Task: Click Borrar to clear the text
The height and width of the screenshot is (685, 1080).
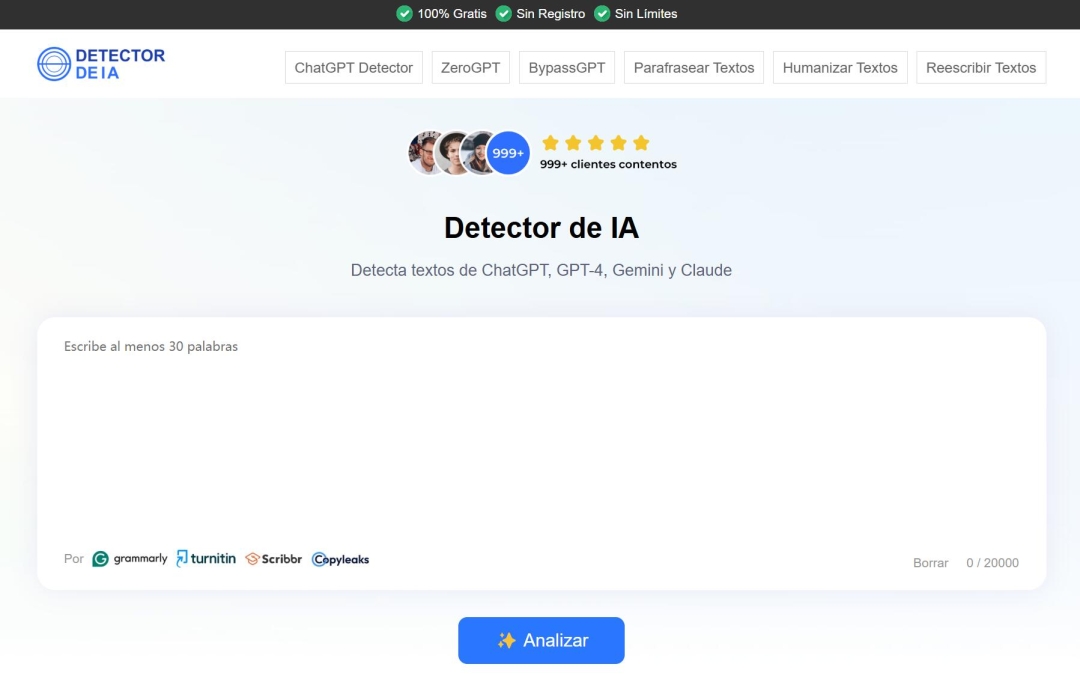Action: point(931,562)
